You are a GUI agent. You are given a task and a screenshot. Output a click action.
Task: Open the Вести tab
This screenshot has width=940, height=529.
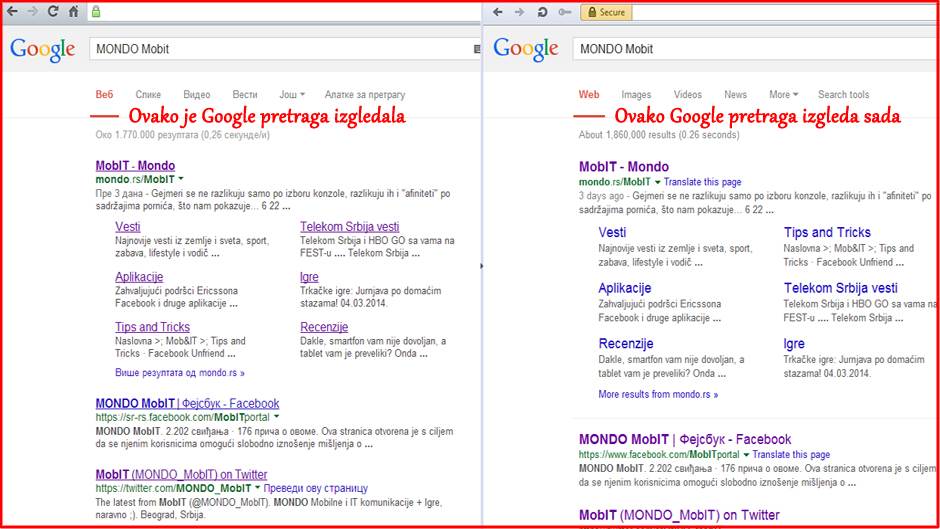coord(245,94)
